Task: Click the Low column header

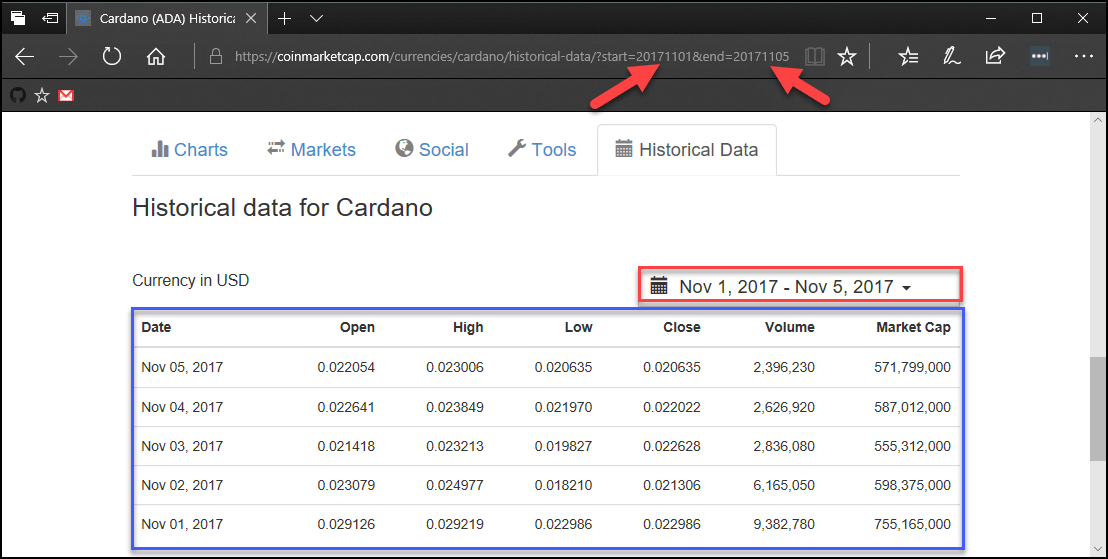Action: (x=578, y=327)
